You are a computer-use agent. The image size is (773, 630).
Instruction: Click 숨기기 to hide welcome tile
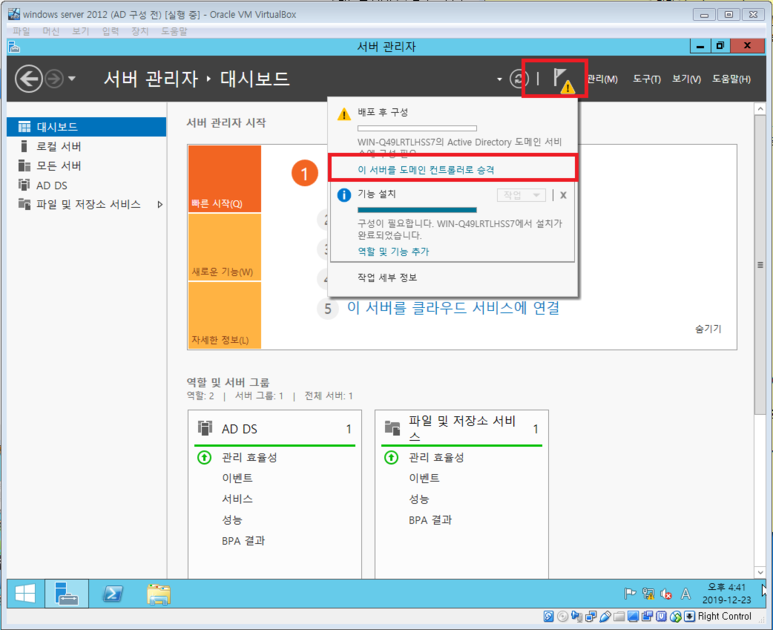708,329
